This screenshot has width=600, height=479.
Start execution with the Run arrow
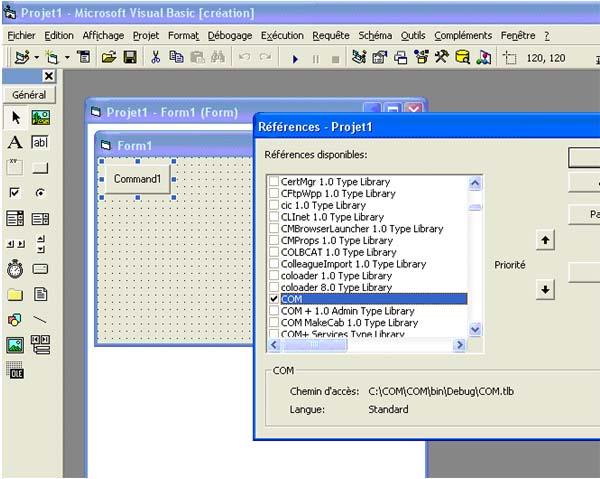point(295,59)
